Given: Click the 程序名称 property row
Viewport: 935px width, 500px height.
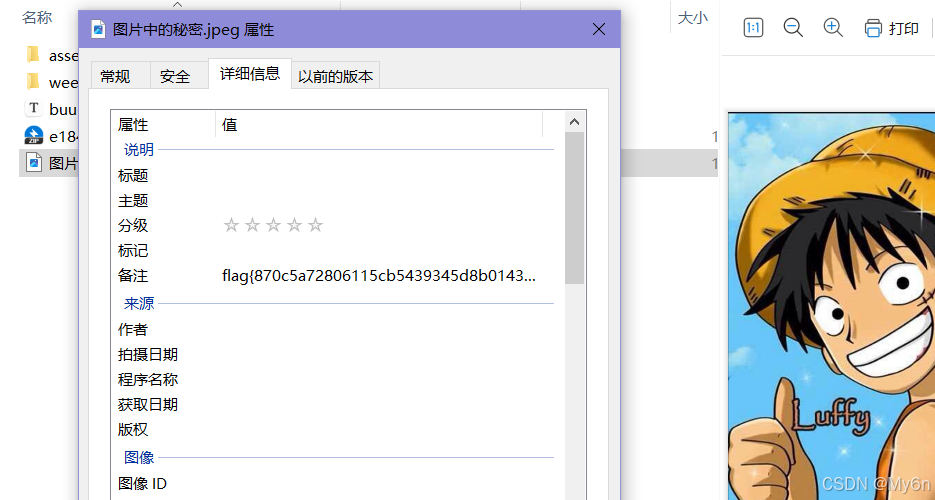Looking at the screenshot, I should click(336, 380).
